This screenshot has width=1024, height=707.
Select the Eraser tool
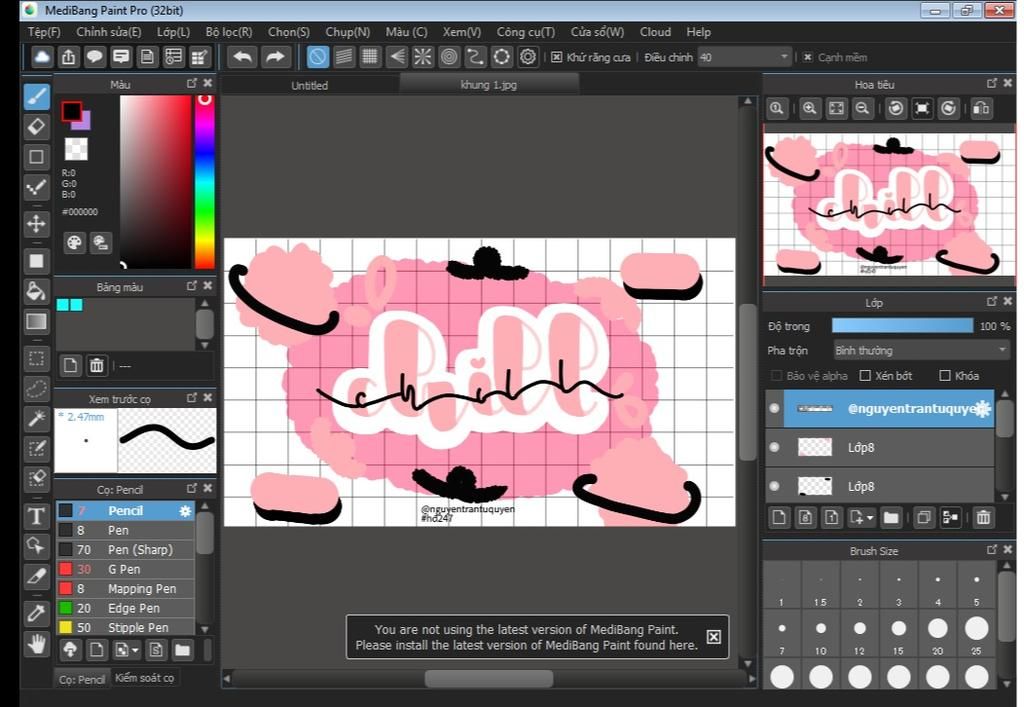click(37, 127)
